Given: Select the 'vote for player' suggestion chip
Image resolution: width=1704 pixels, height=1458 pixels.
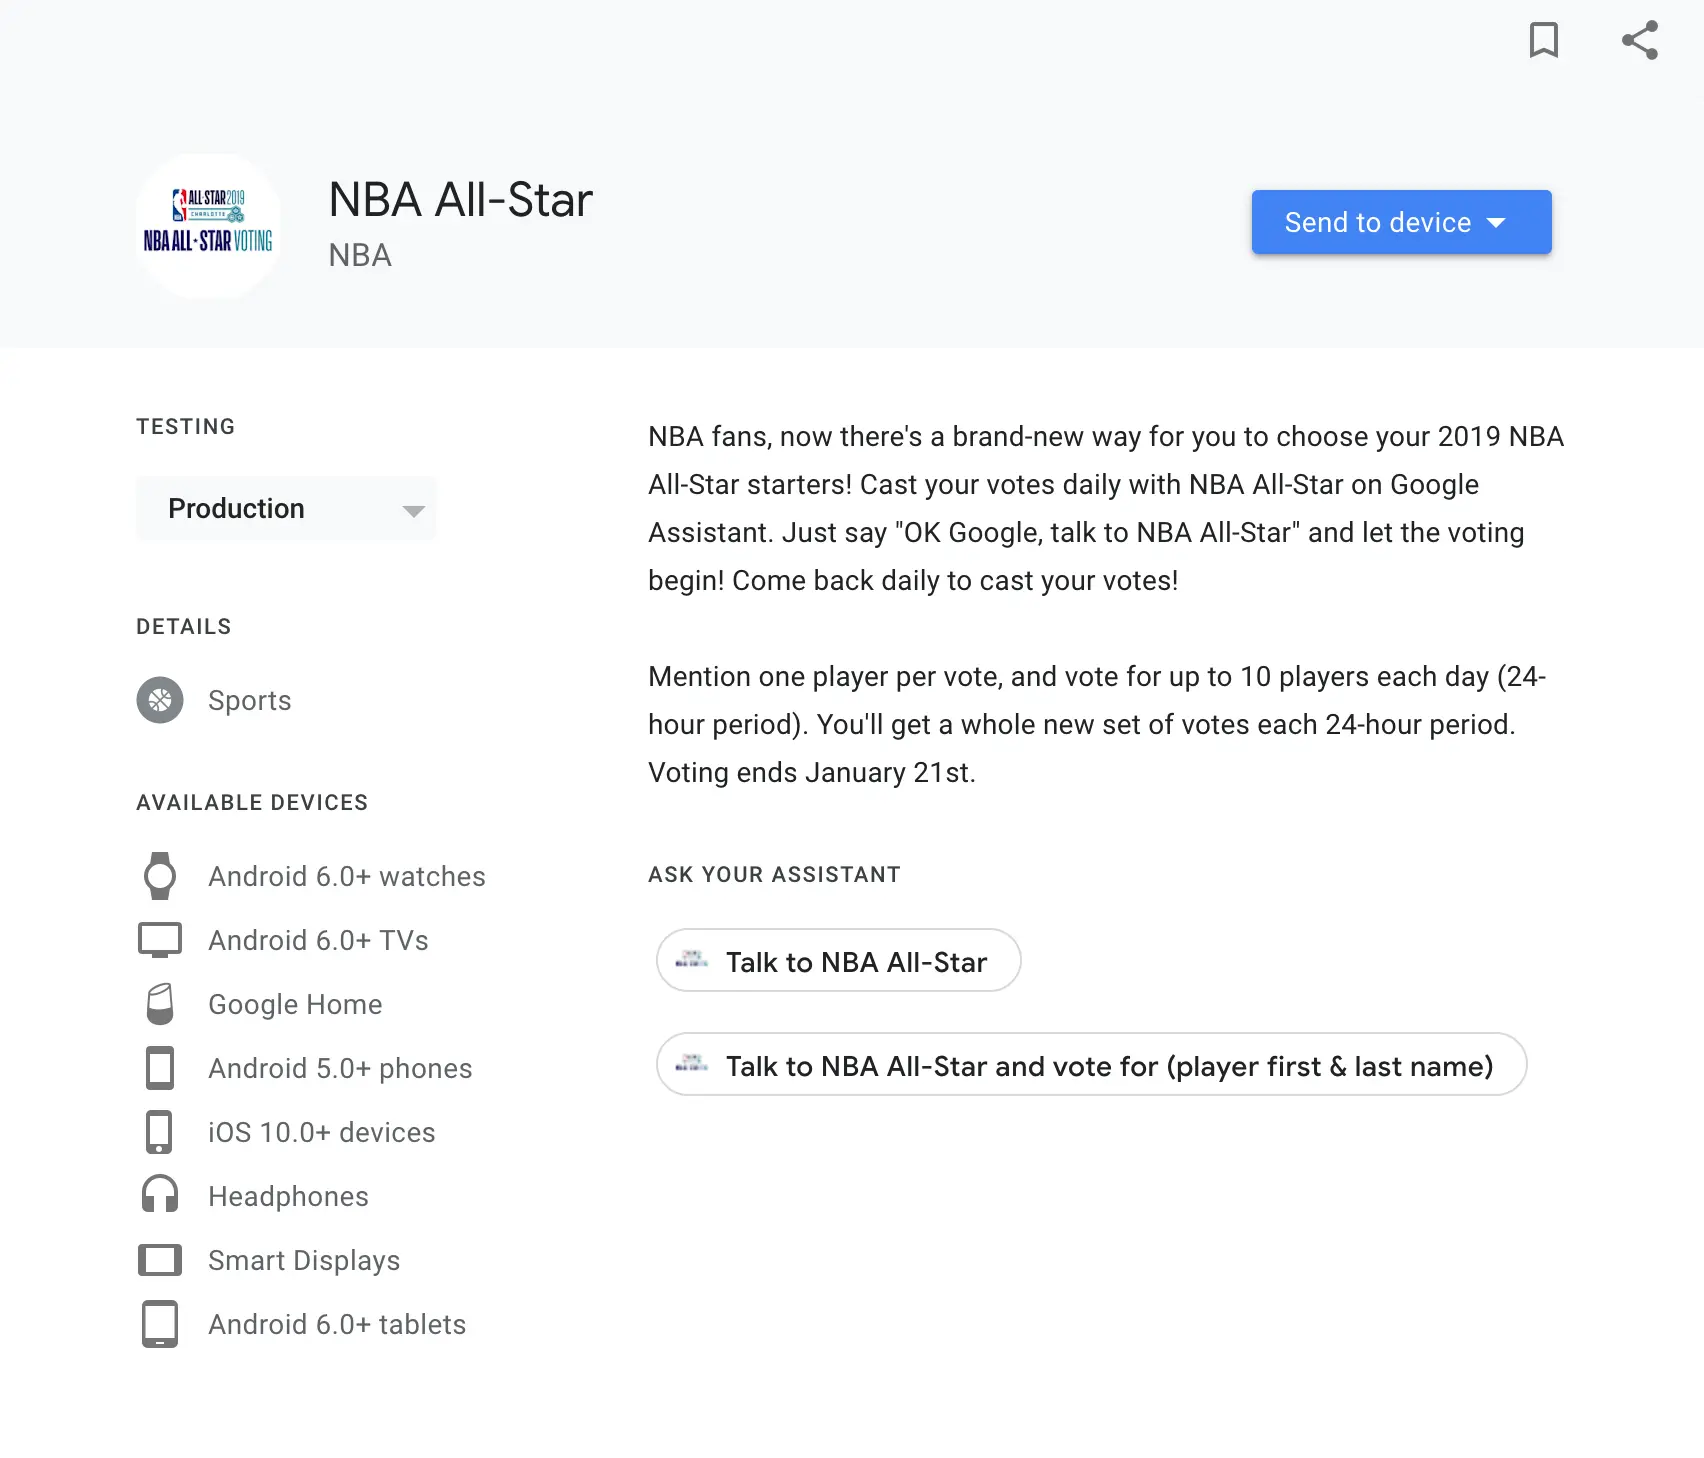Looking at the screenshot, I should pyautogui.click(x=1091, y=1065).
